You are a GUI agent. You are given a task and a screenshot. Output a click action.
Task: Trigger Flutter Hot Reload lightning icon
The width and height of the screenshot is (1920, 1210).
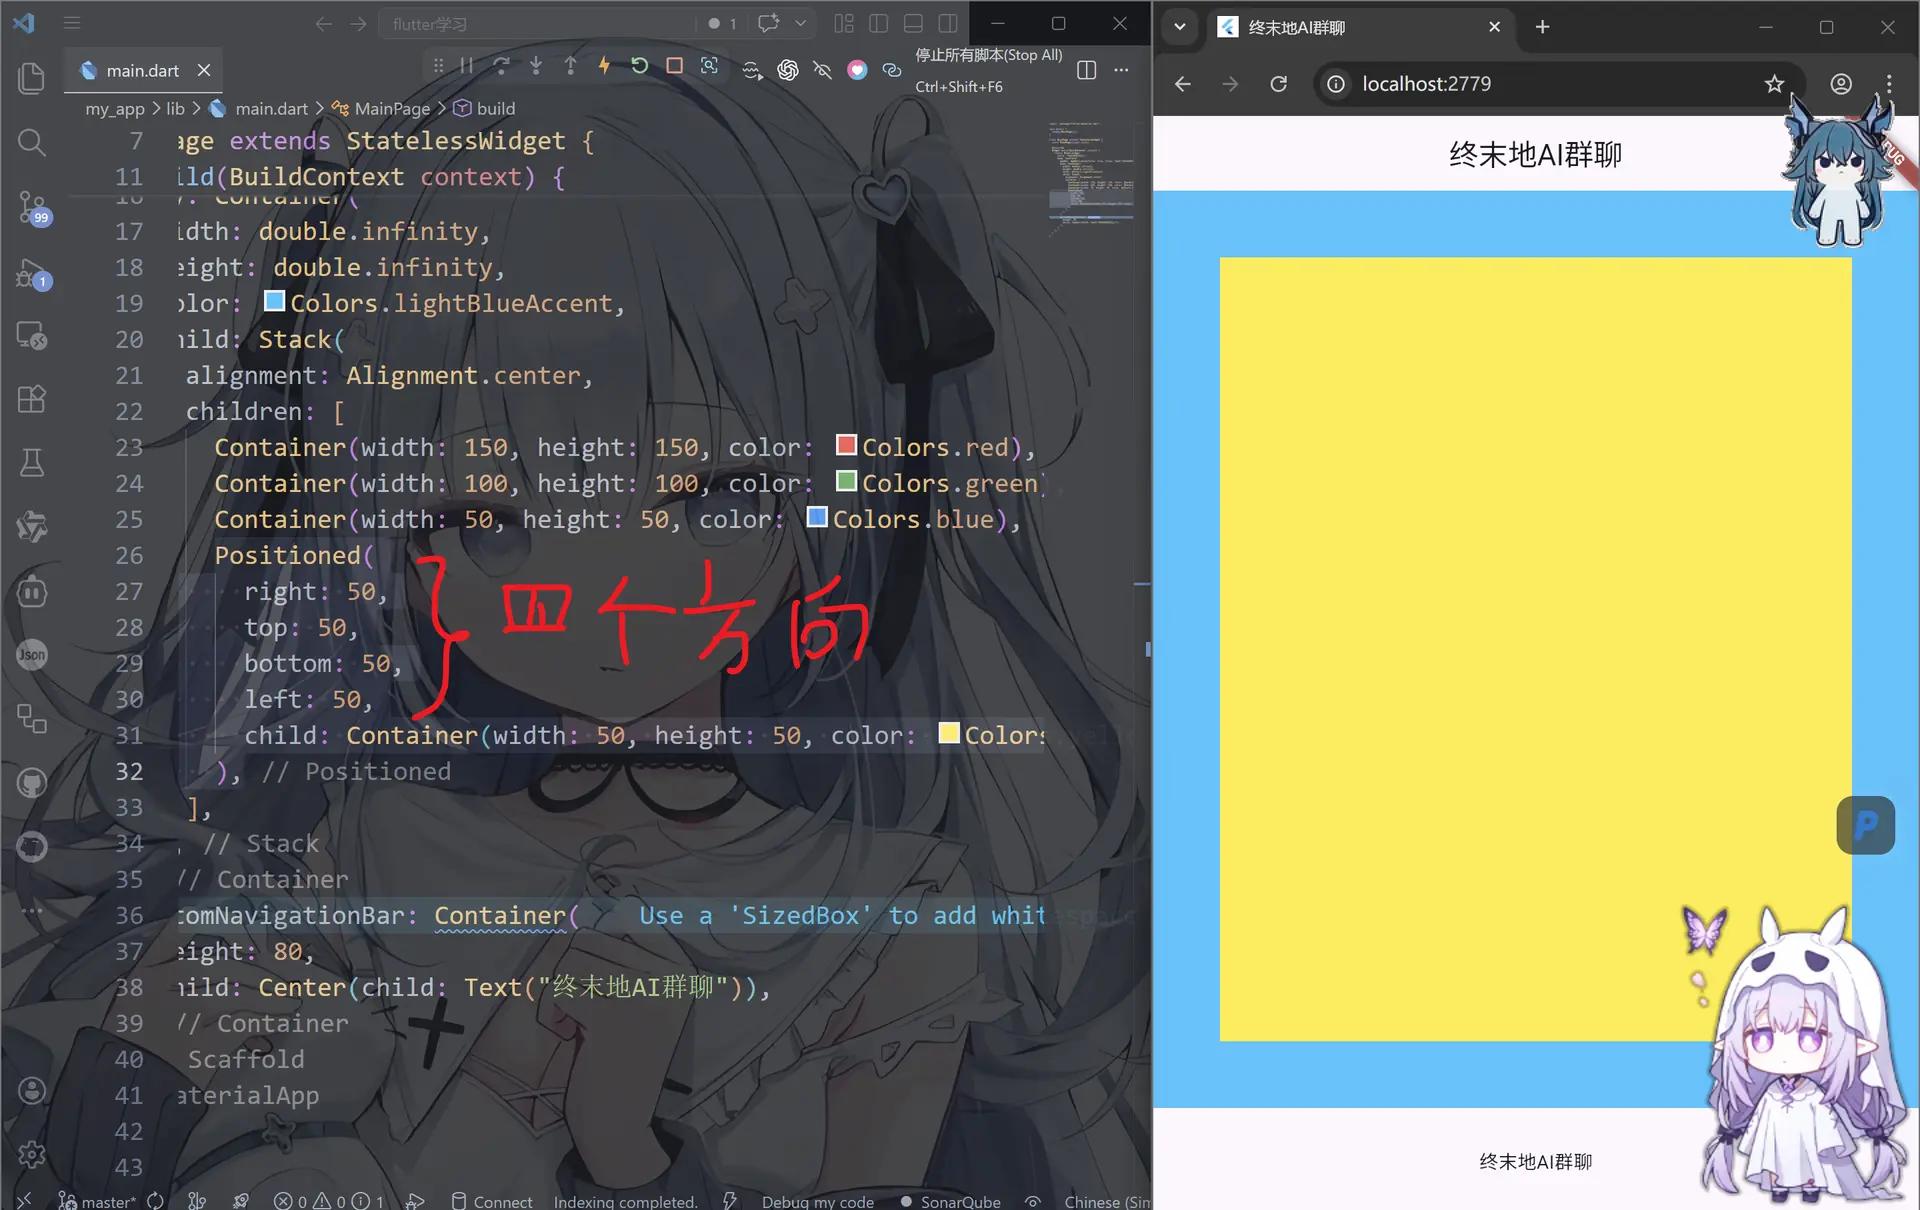pos(604,66)
